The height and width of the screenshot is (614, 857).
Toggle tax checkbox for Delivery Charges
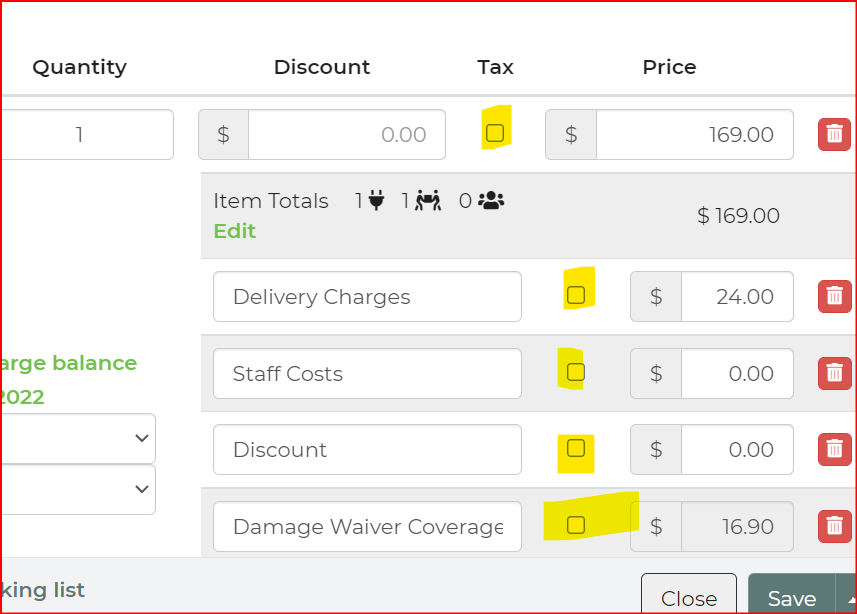576,295
